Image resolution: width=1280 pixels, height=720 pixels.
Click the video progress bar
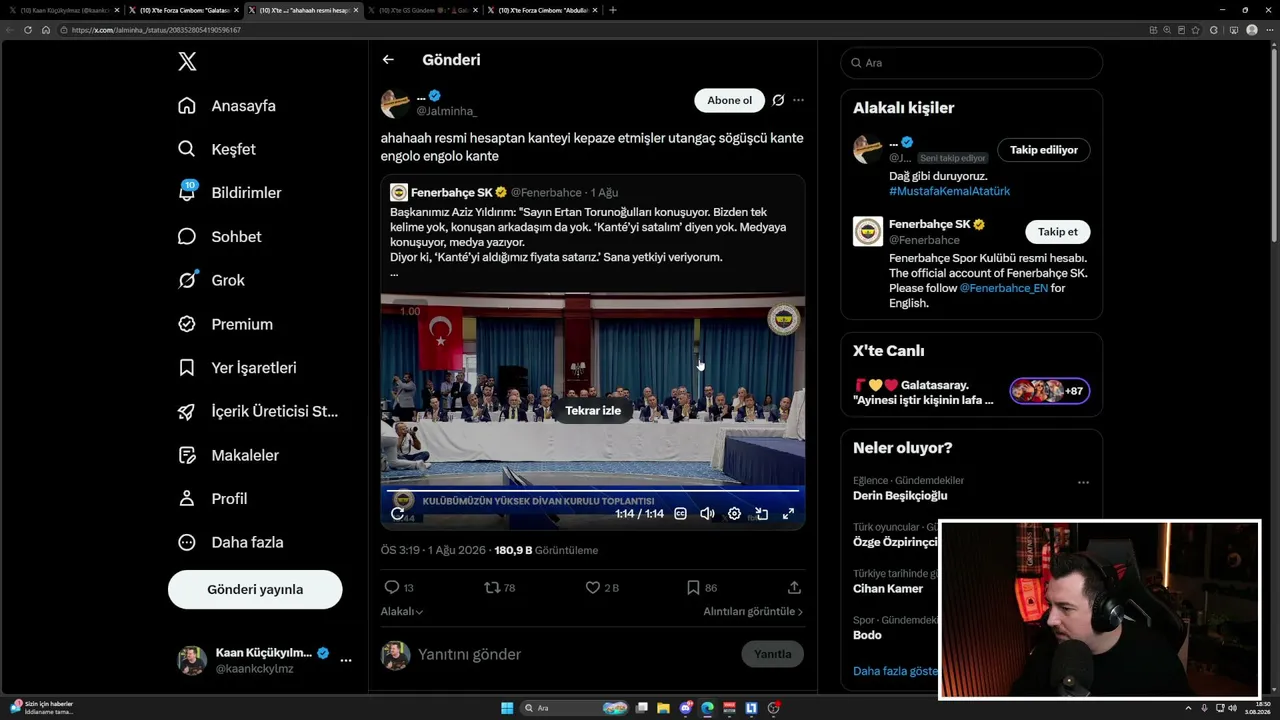593,491
